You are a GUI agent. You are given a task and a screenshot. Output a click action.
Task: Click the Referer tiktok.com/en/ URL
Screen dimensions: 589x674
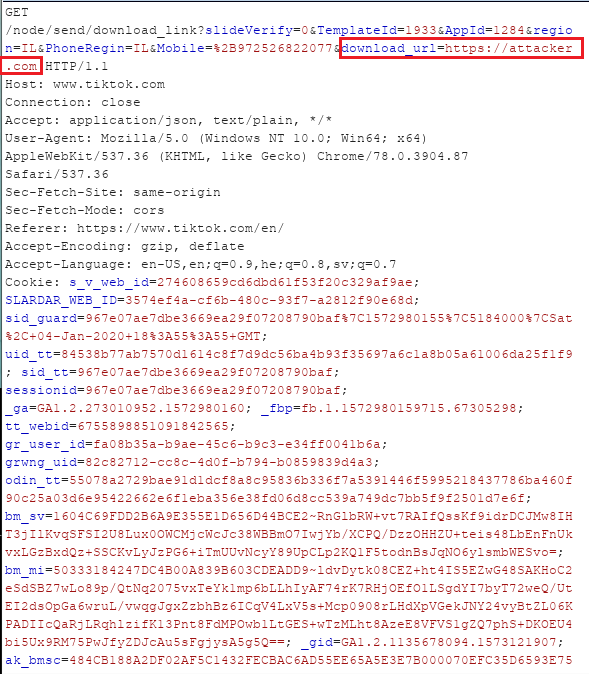[x=181, y=228]
